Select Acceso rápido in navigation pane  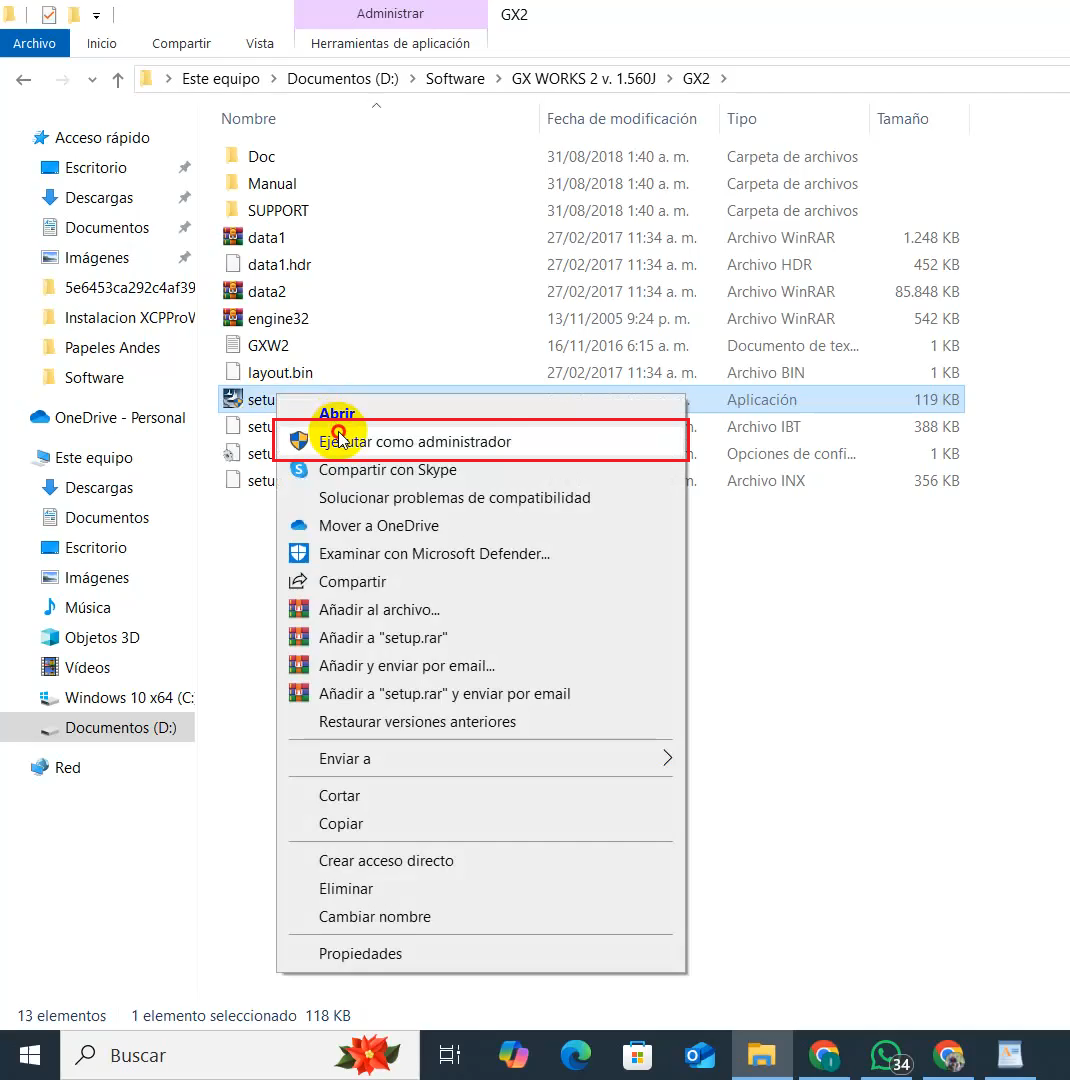[102, 138]
